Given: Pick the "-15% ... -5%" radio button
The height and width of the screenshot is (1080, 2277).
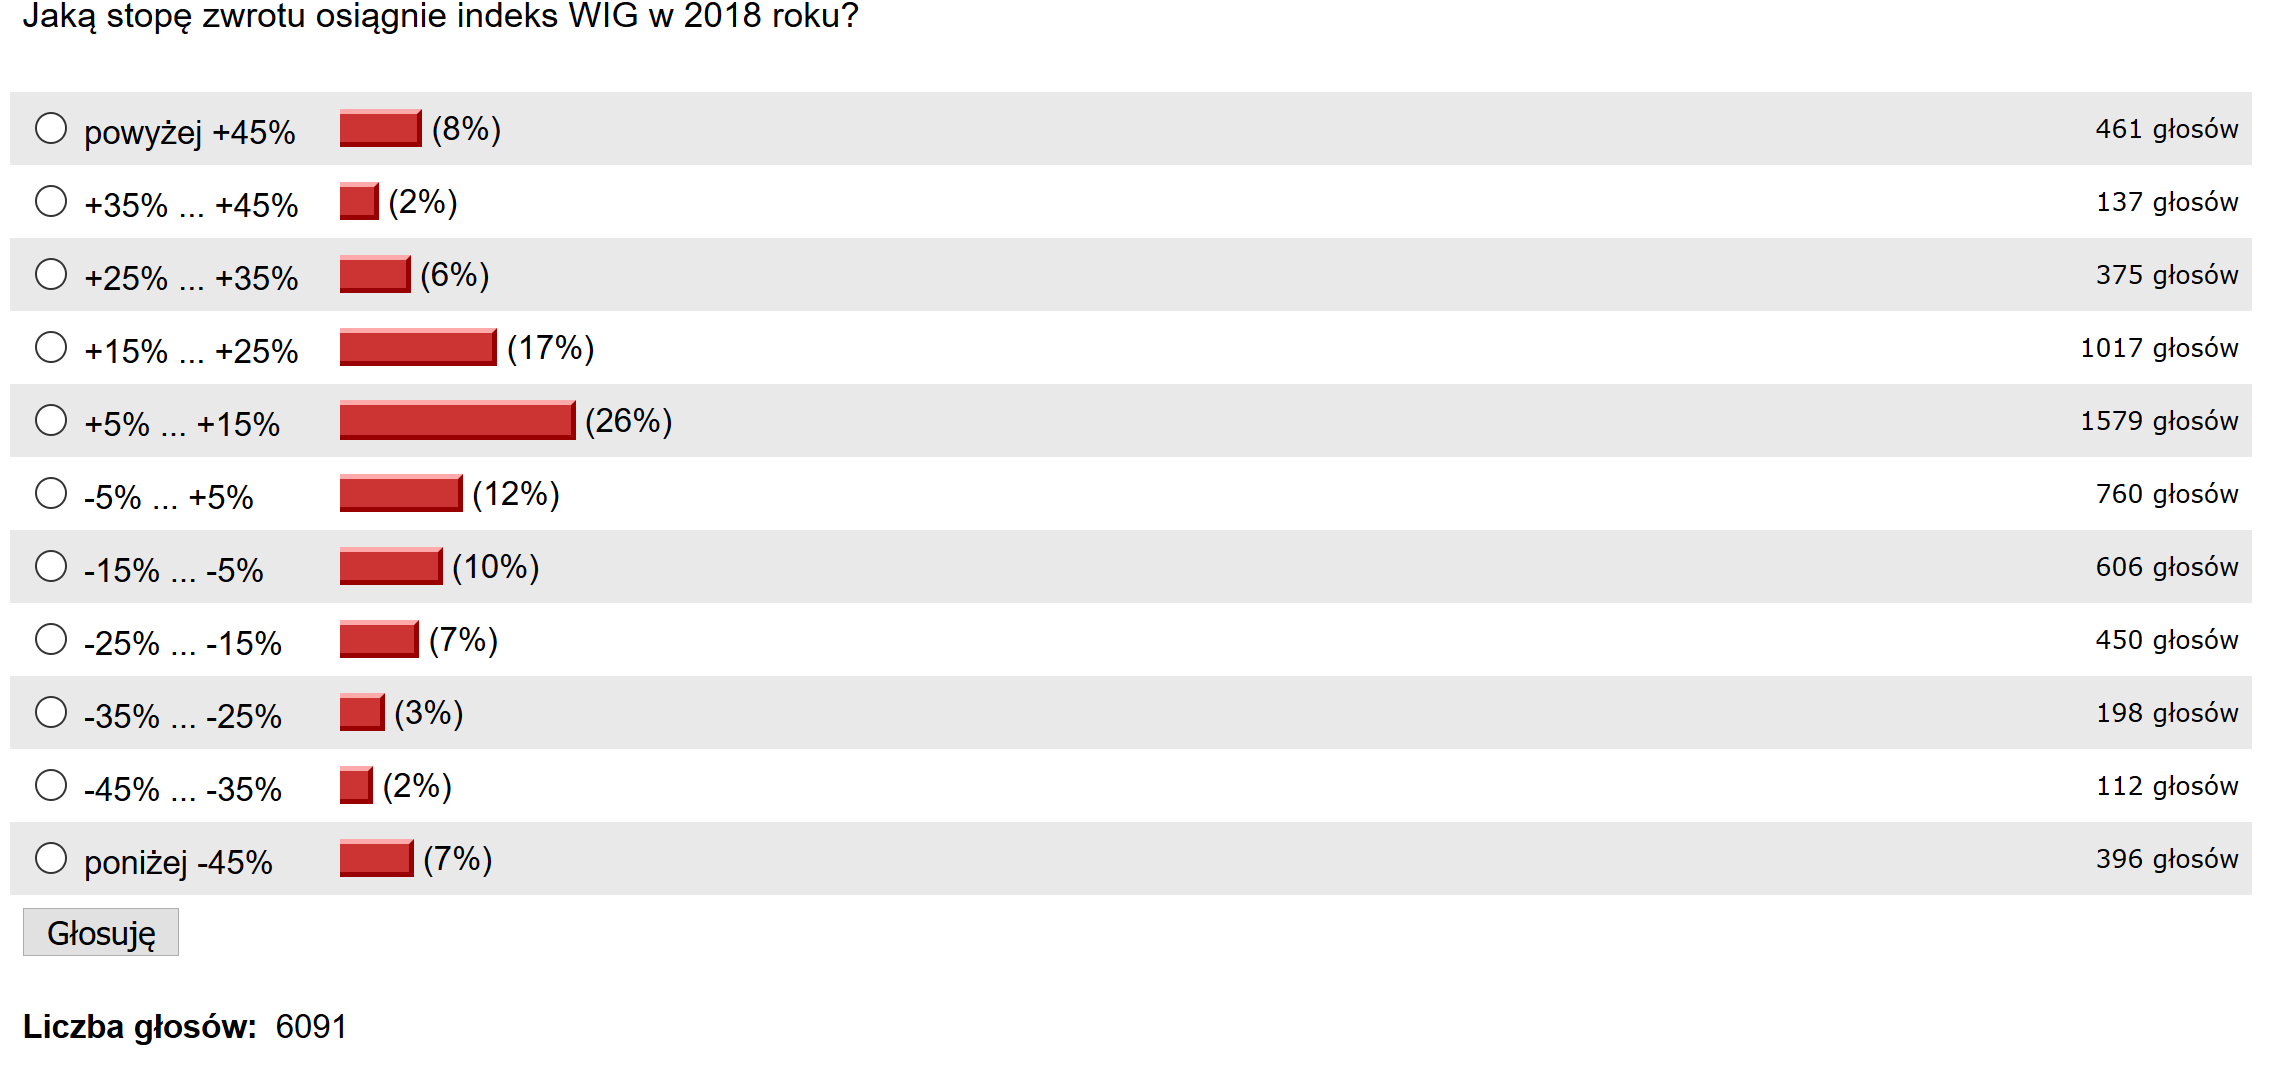Looking at the screenshot, I should 51,566.
